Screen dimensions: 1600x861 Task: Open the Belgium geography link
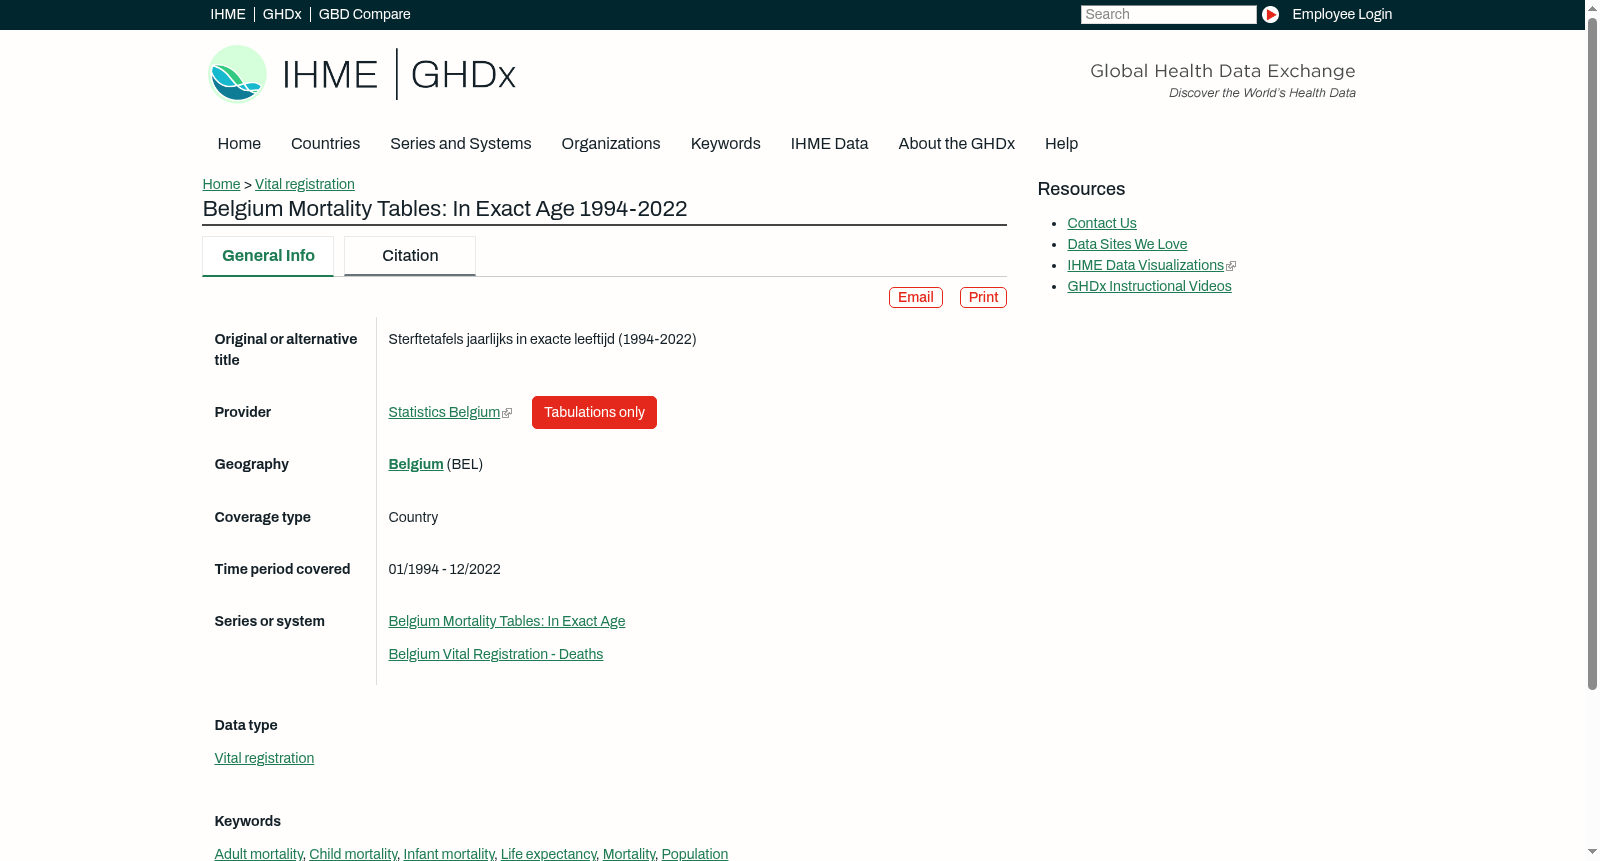click(x=416, y=464)
